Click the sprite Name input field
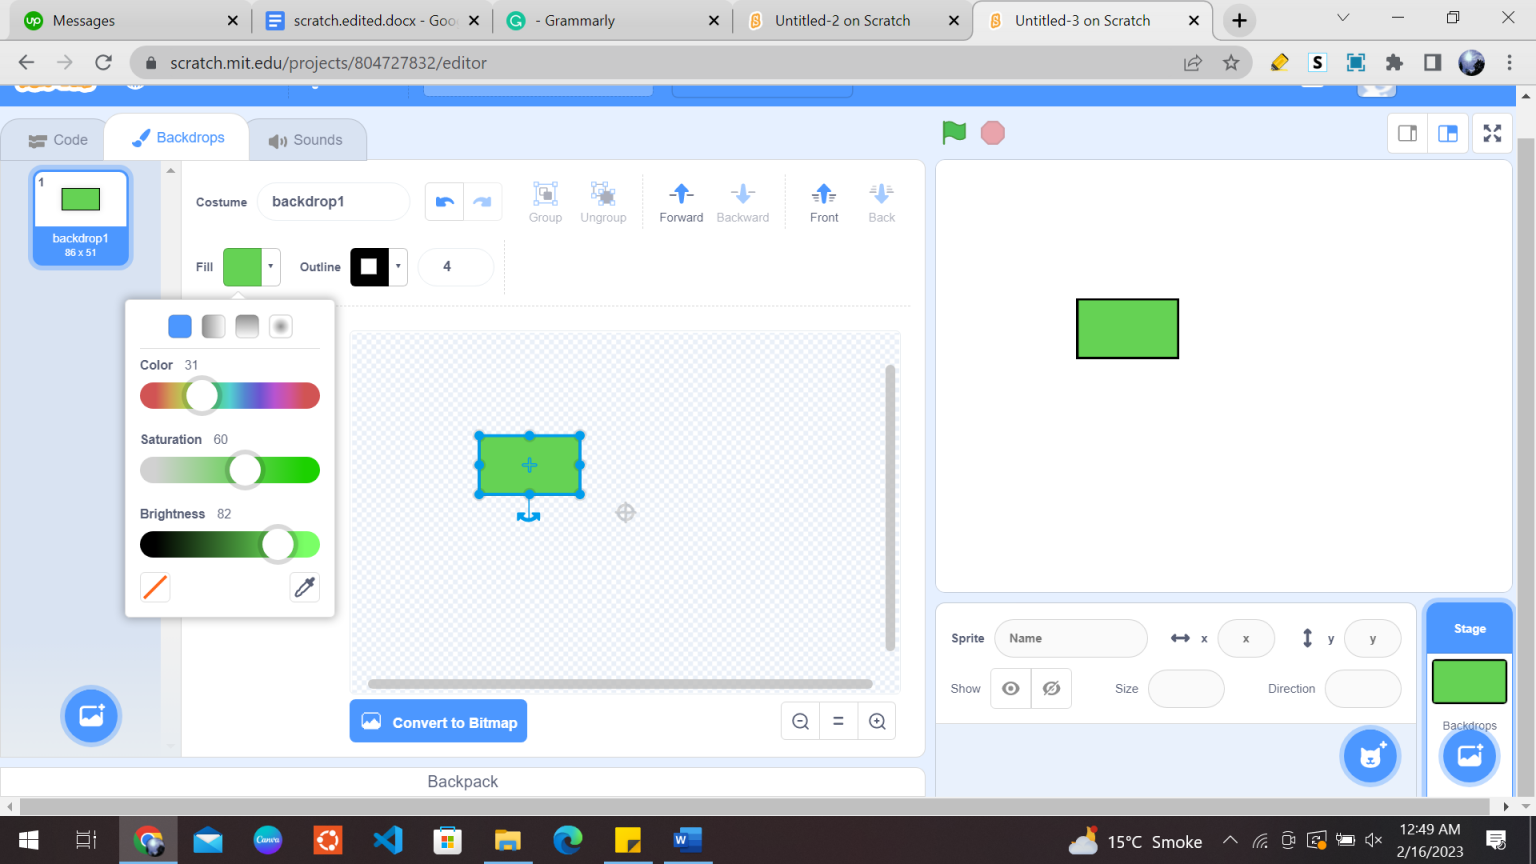The width and height of the screenshot is (1536, 864). pyautogui.click(x=1070, y=638)
